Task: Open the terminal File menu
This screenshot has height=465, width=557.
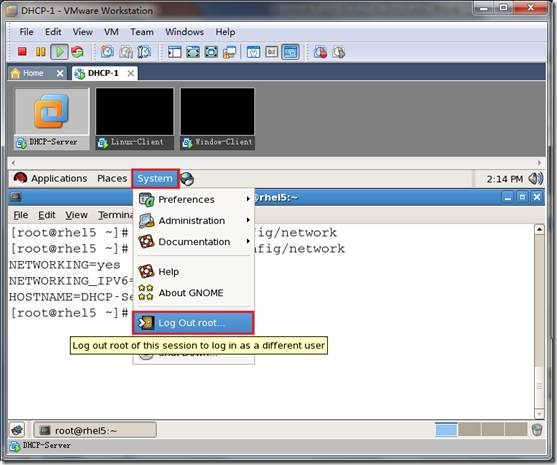Action: [21, 215]
